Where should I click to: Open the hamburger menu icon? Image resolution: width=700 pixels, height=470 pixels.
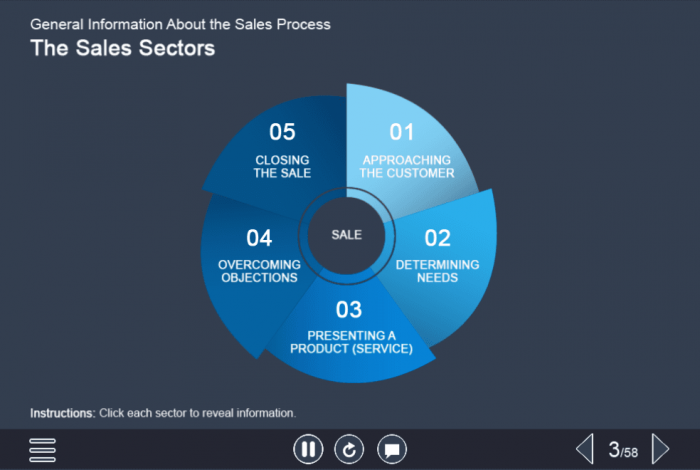(42, 450)
